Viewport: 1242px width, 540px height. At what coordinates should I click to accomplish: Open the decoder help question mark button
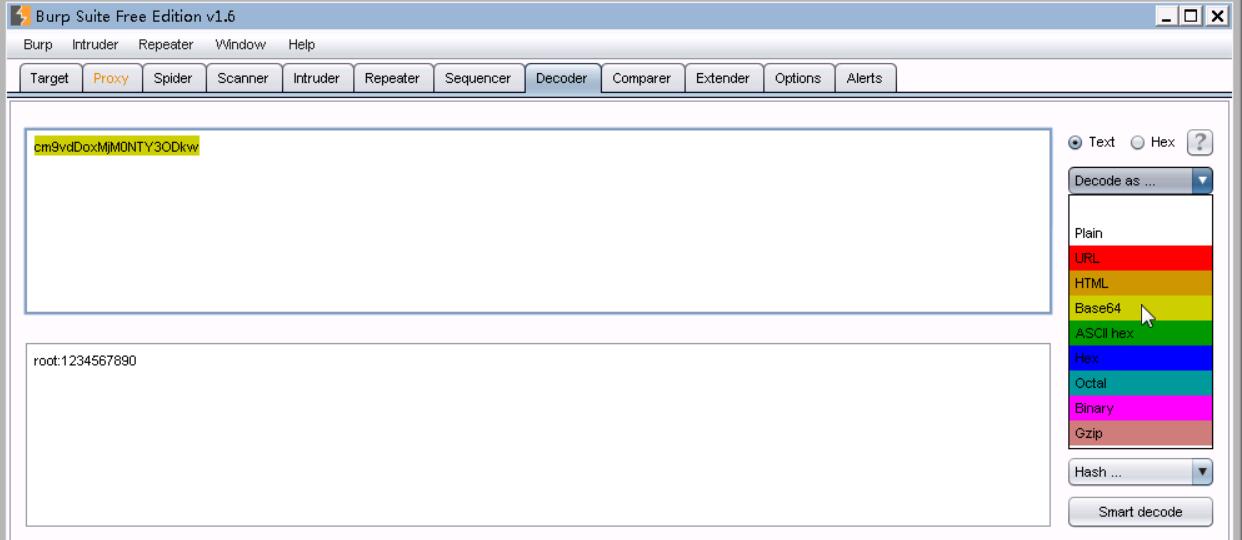pyautogui.click(x=1201, y=142)
